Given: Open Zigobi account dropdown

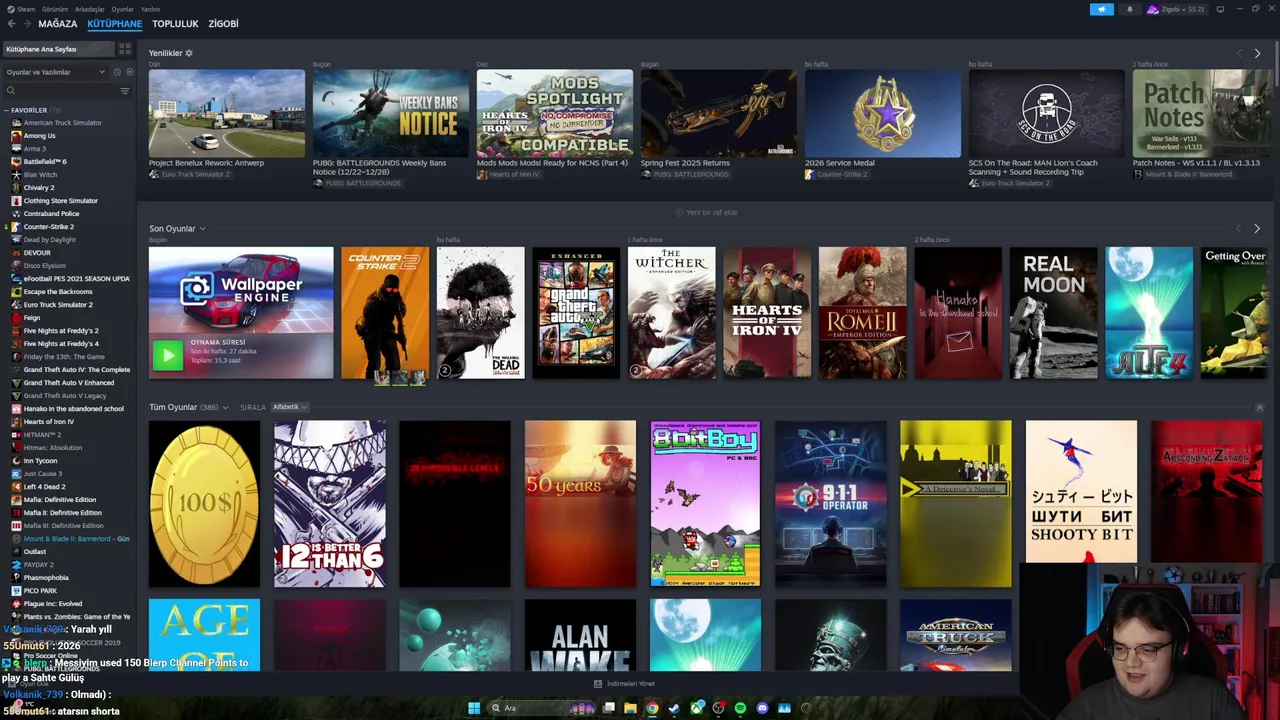Looking at the screenshot, I should tap(1175, 9).
